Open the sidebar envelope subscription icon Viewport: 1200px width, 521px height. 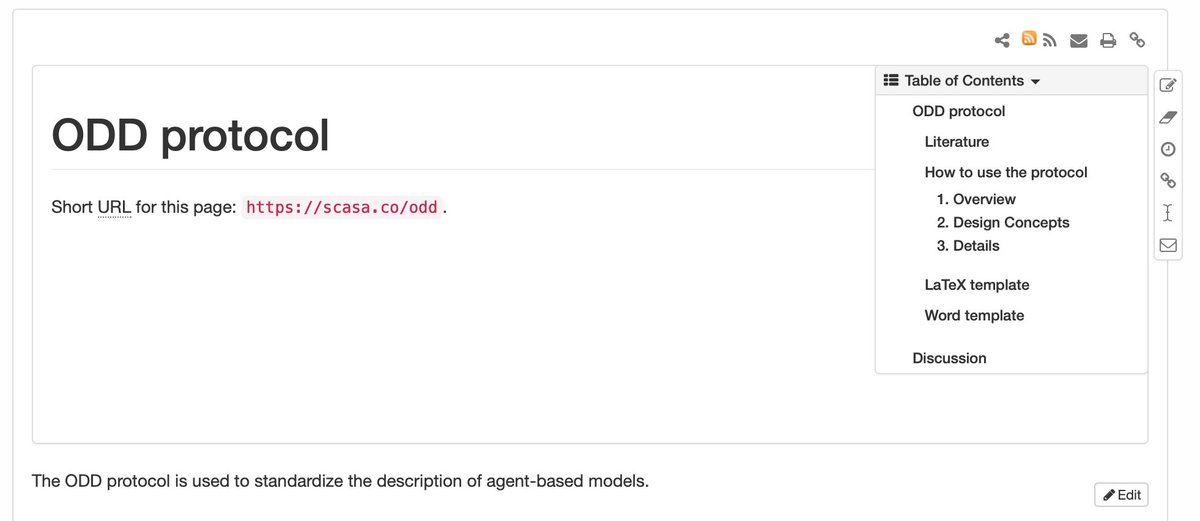coord(1168,245)
